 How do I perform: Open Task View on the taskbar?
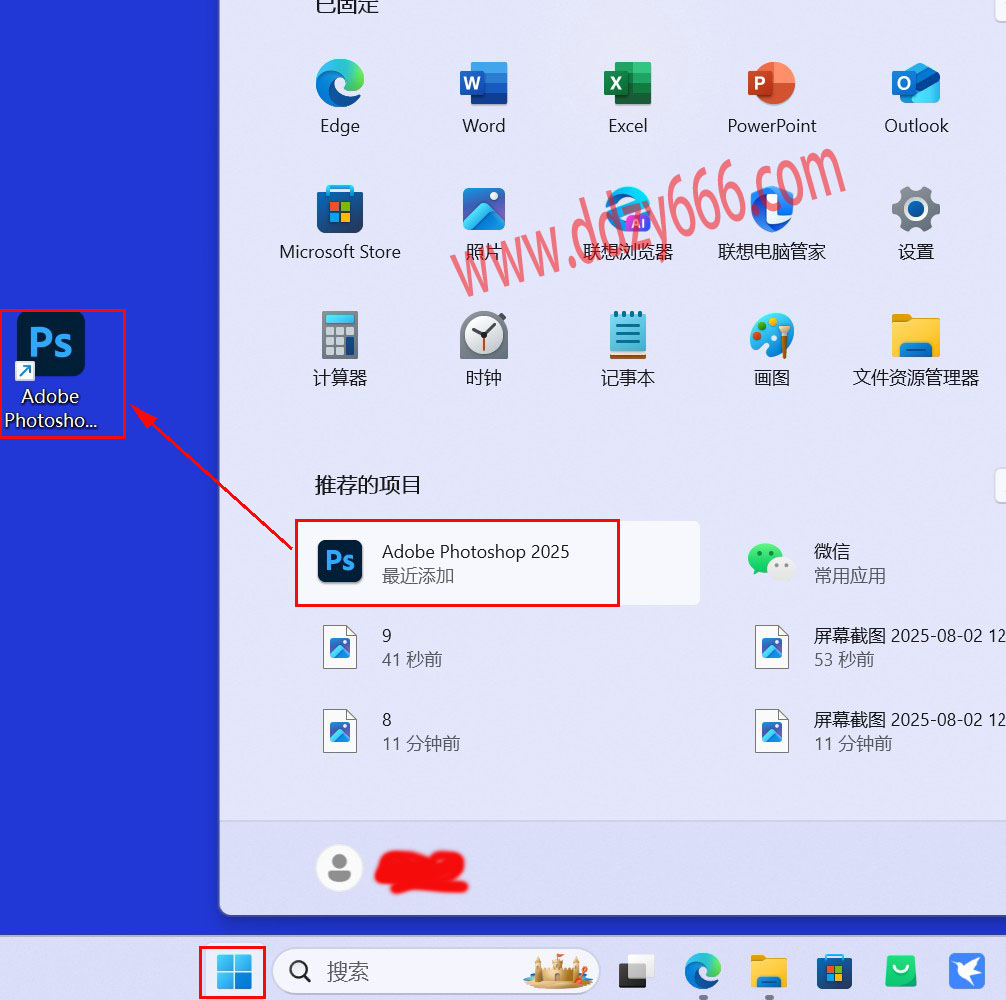[x=636, y=971]
